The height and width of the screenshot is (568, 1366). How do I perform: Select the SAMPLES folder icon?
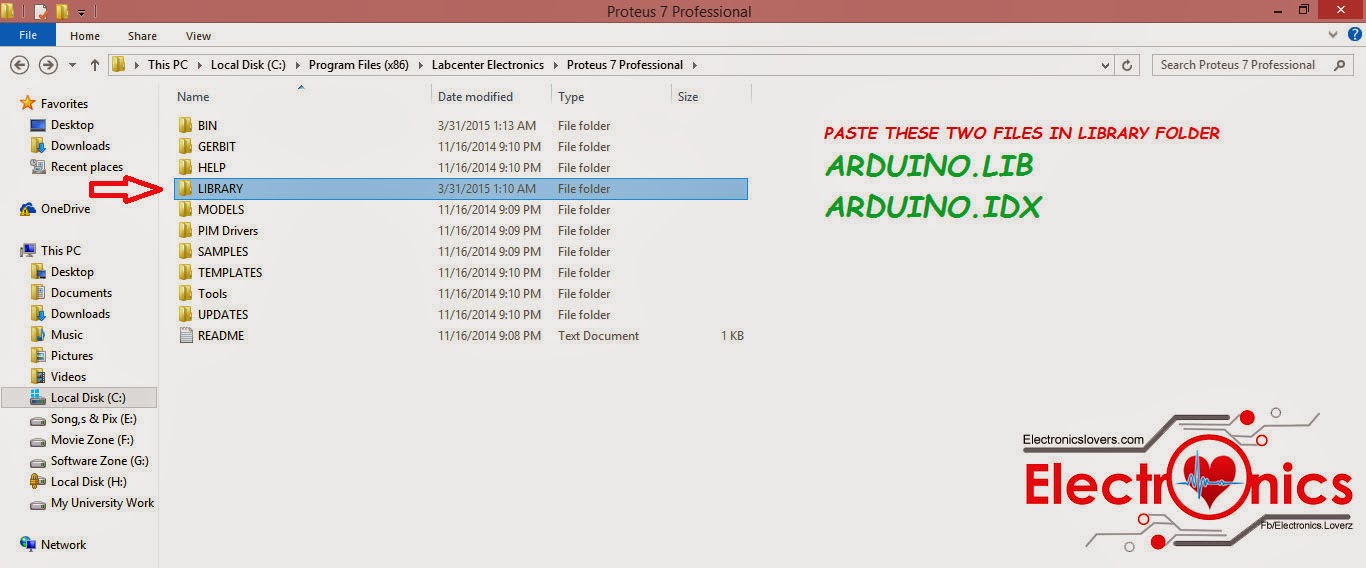point(185,252)
